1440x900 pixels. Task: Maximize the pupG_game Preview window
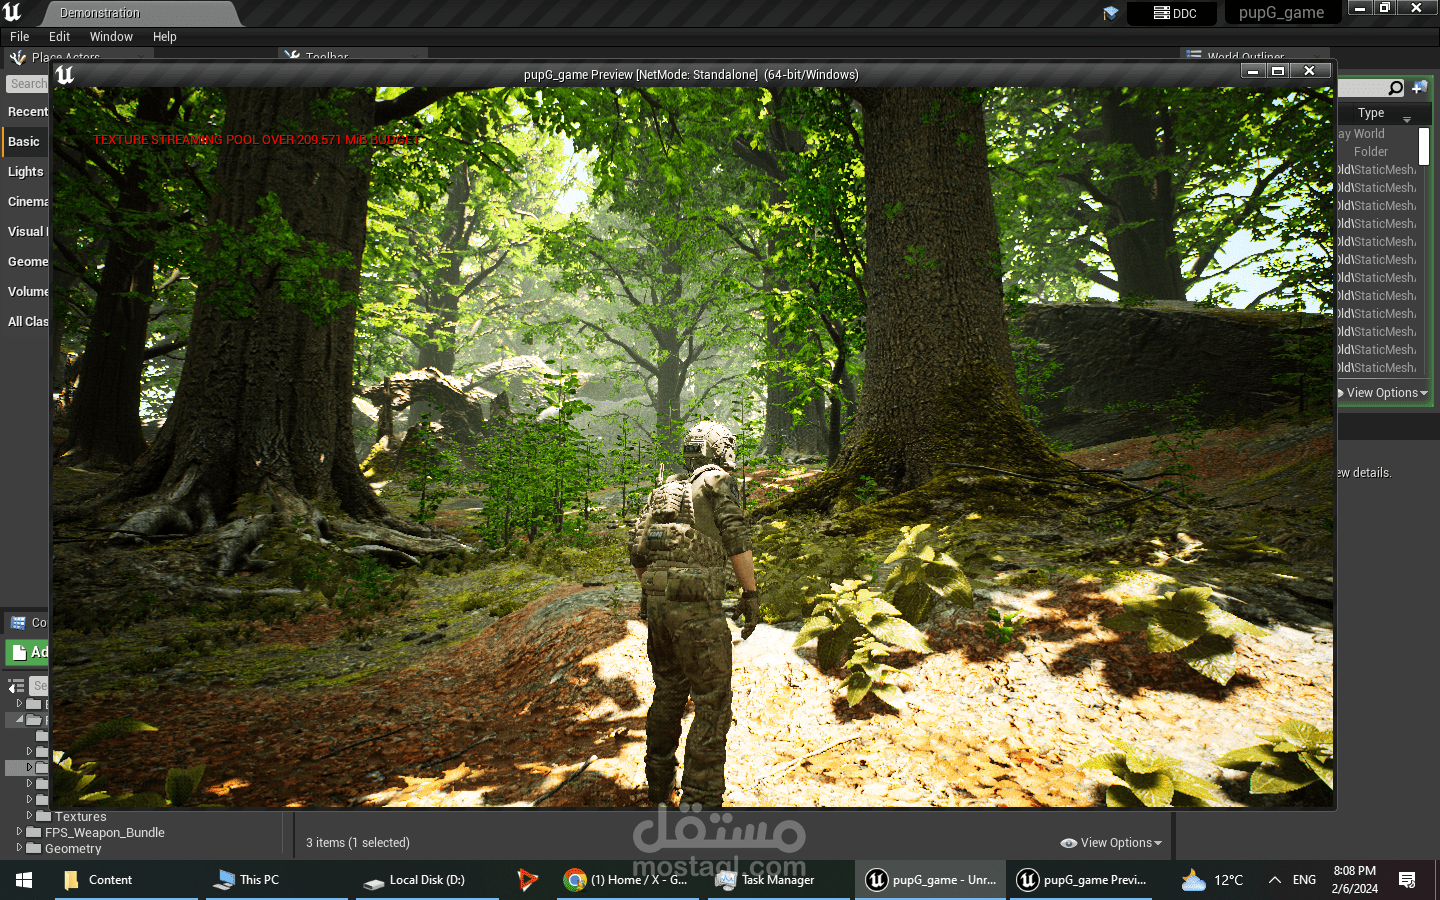[1277, 71]
